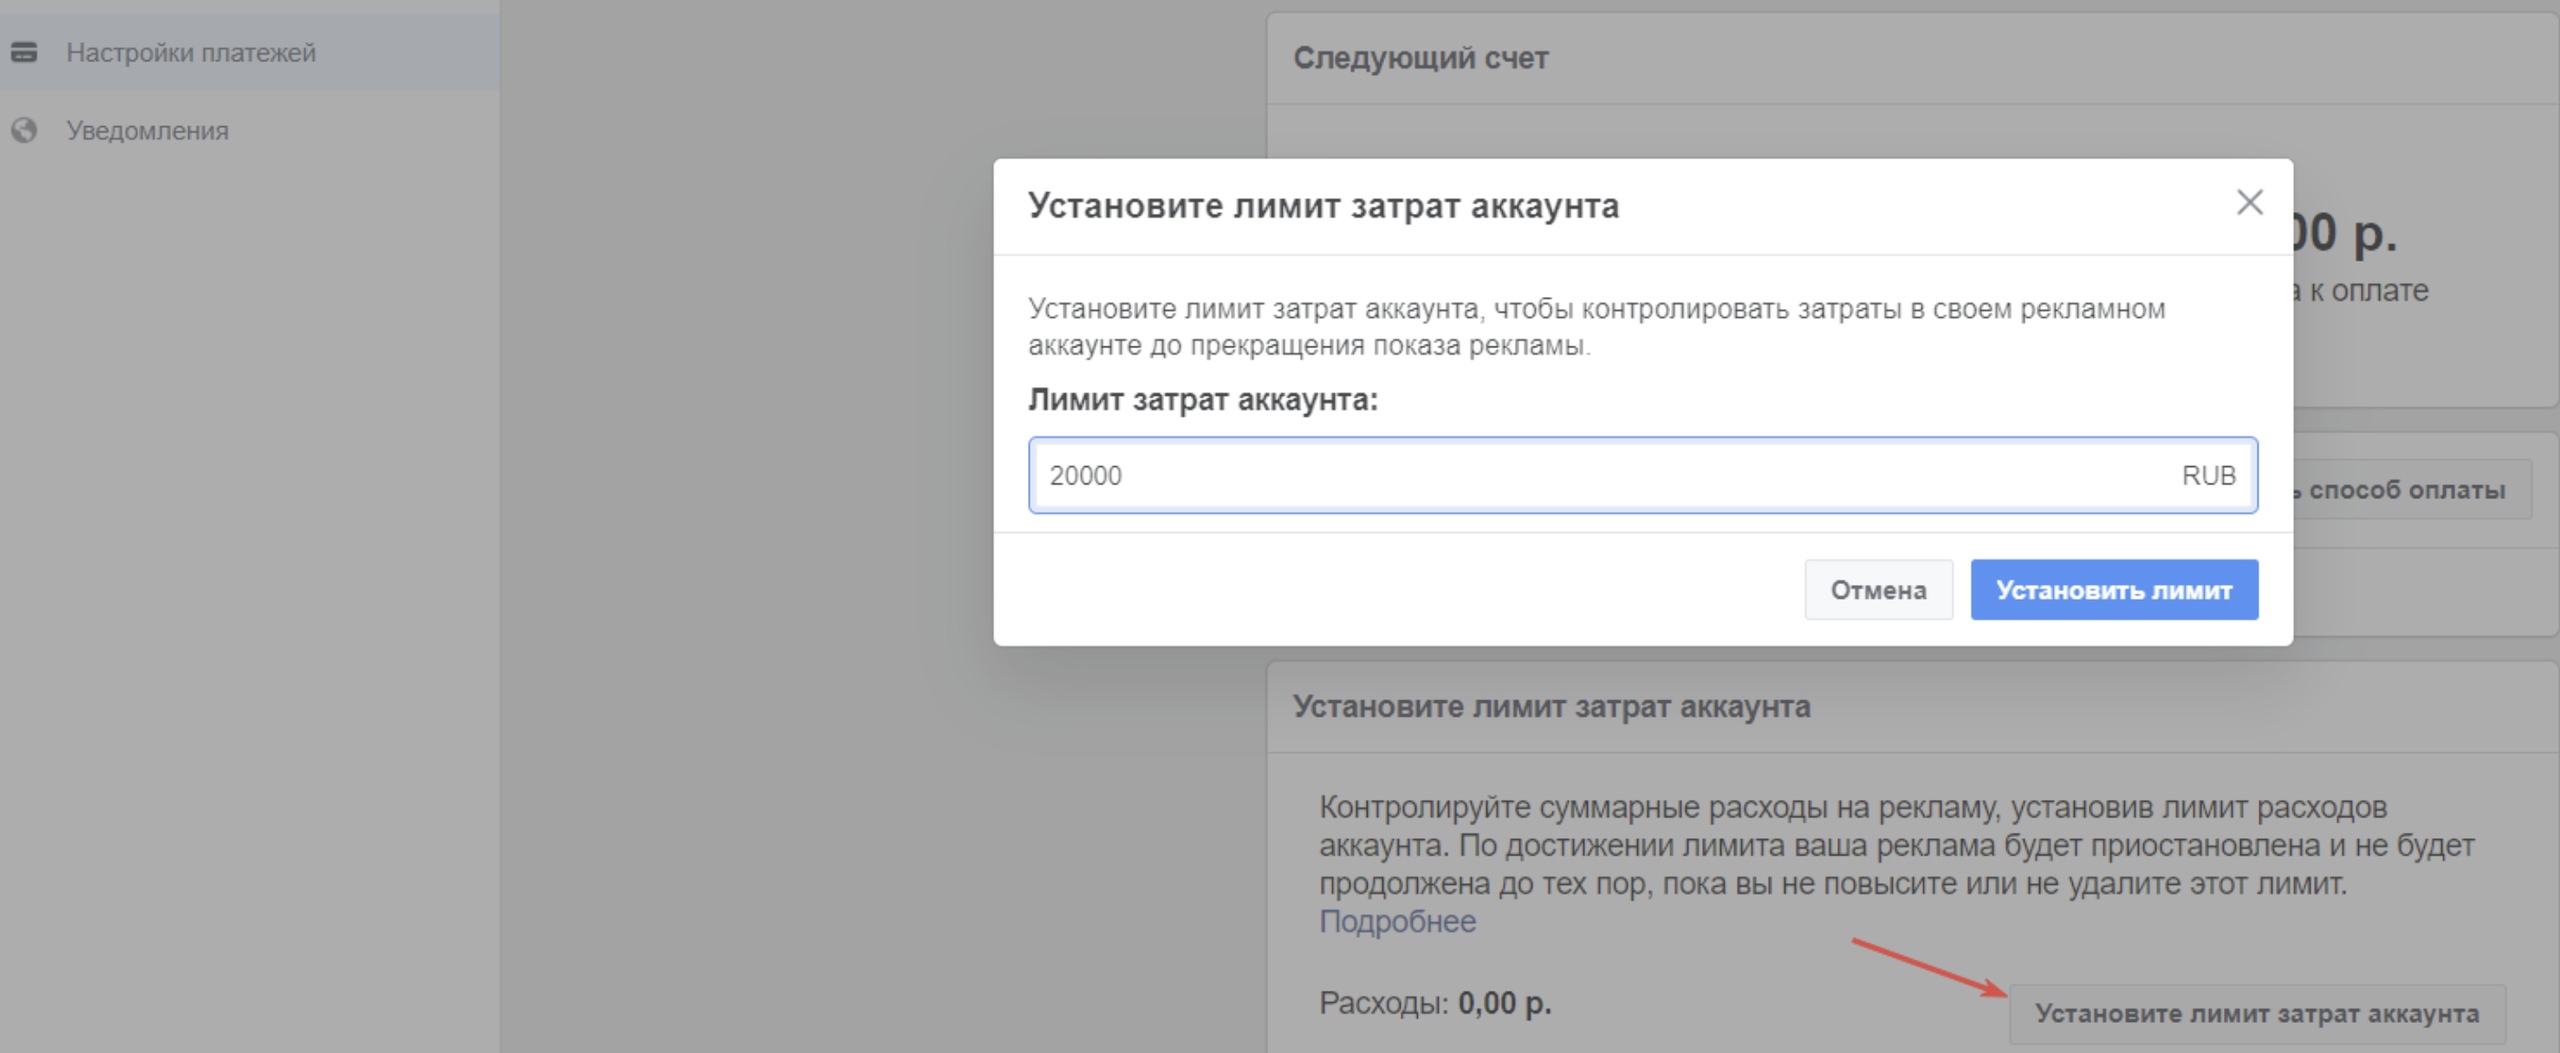This screenshot has height=1053, width=2560.
Task: Click the RUB currency label in field
Action: 2208,475
